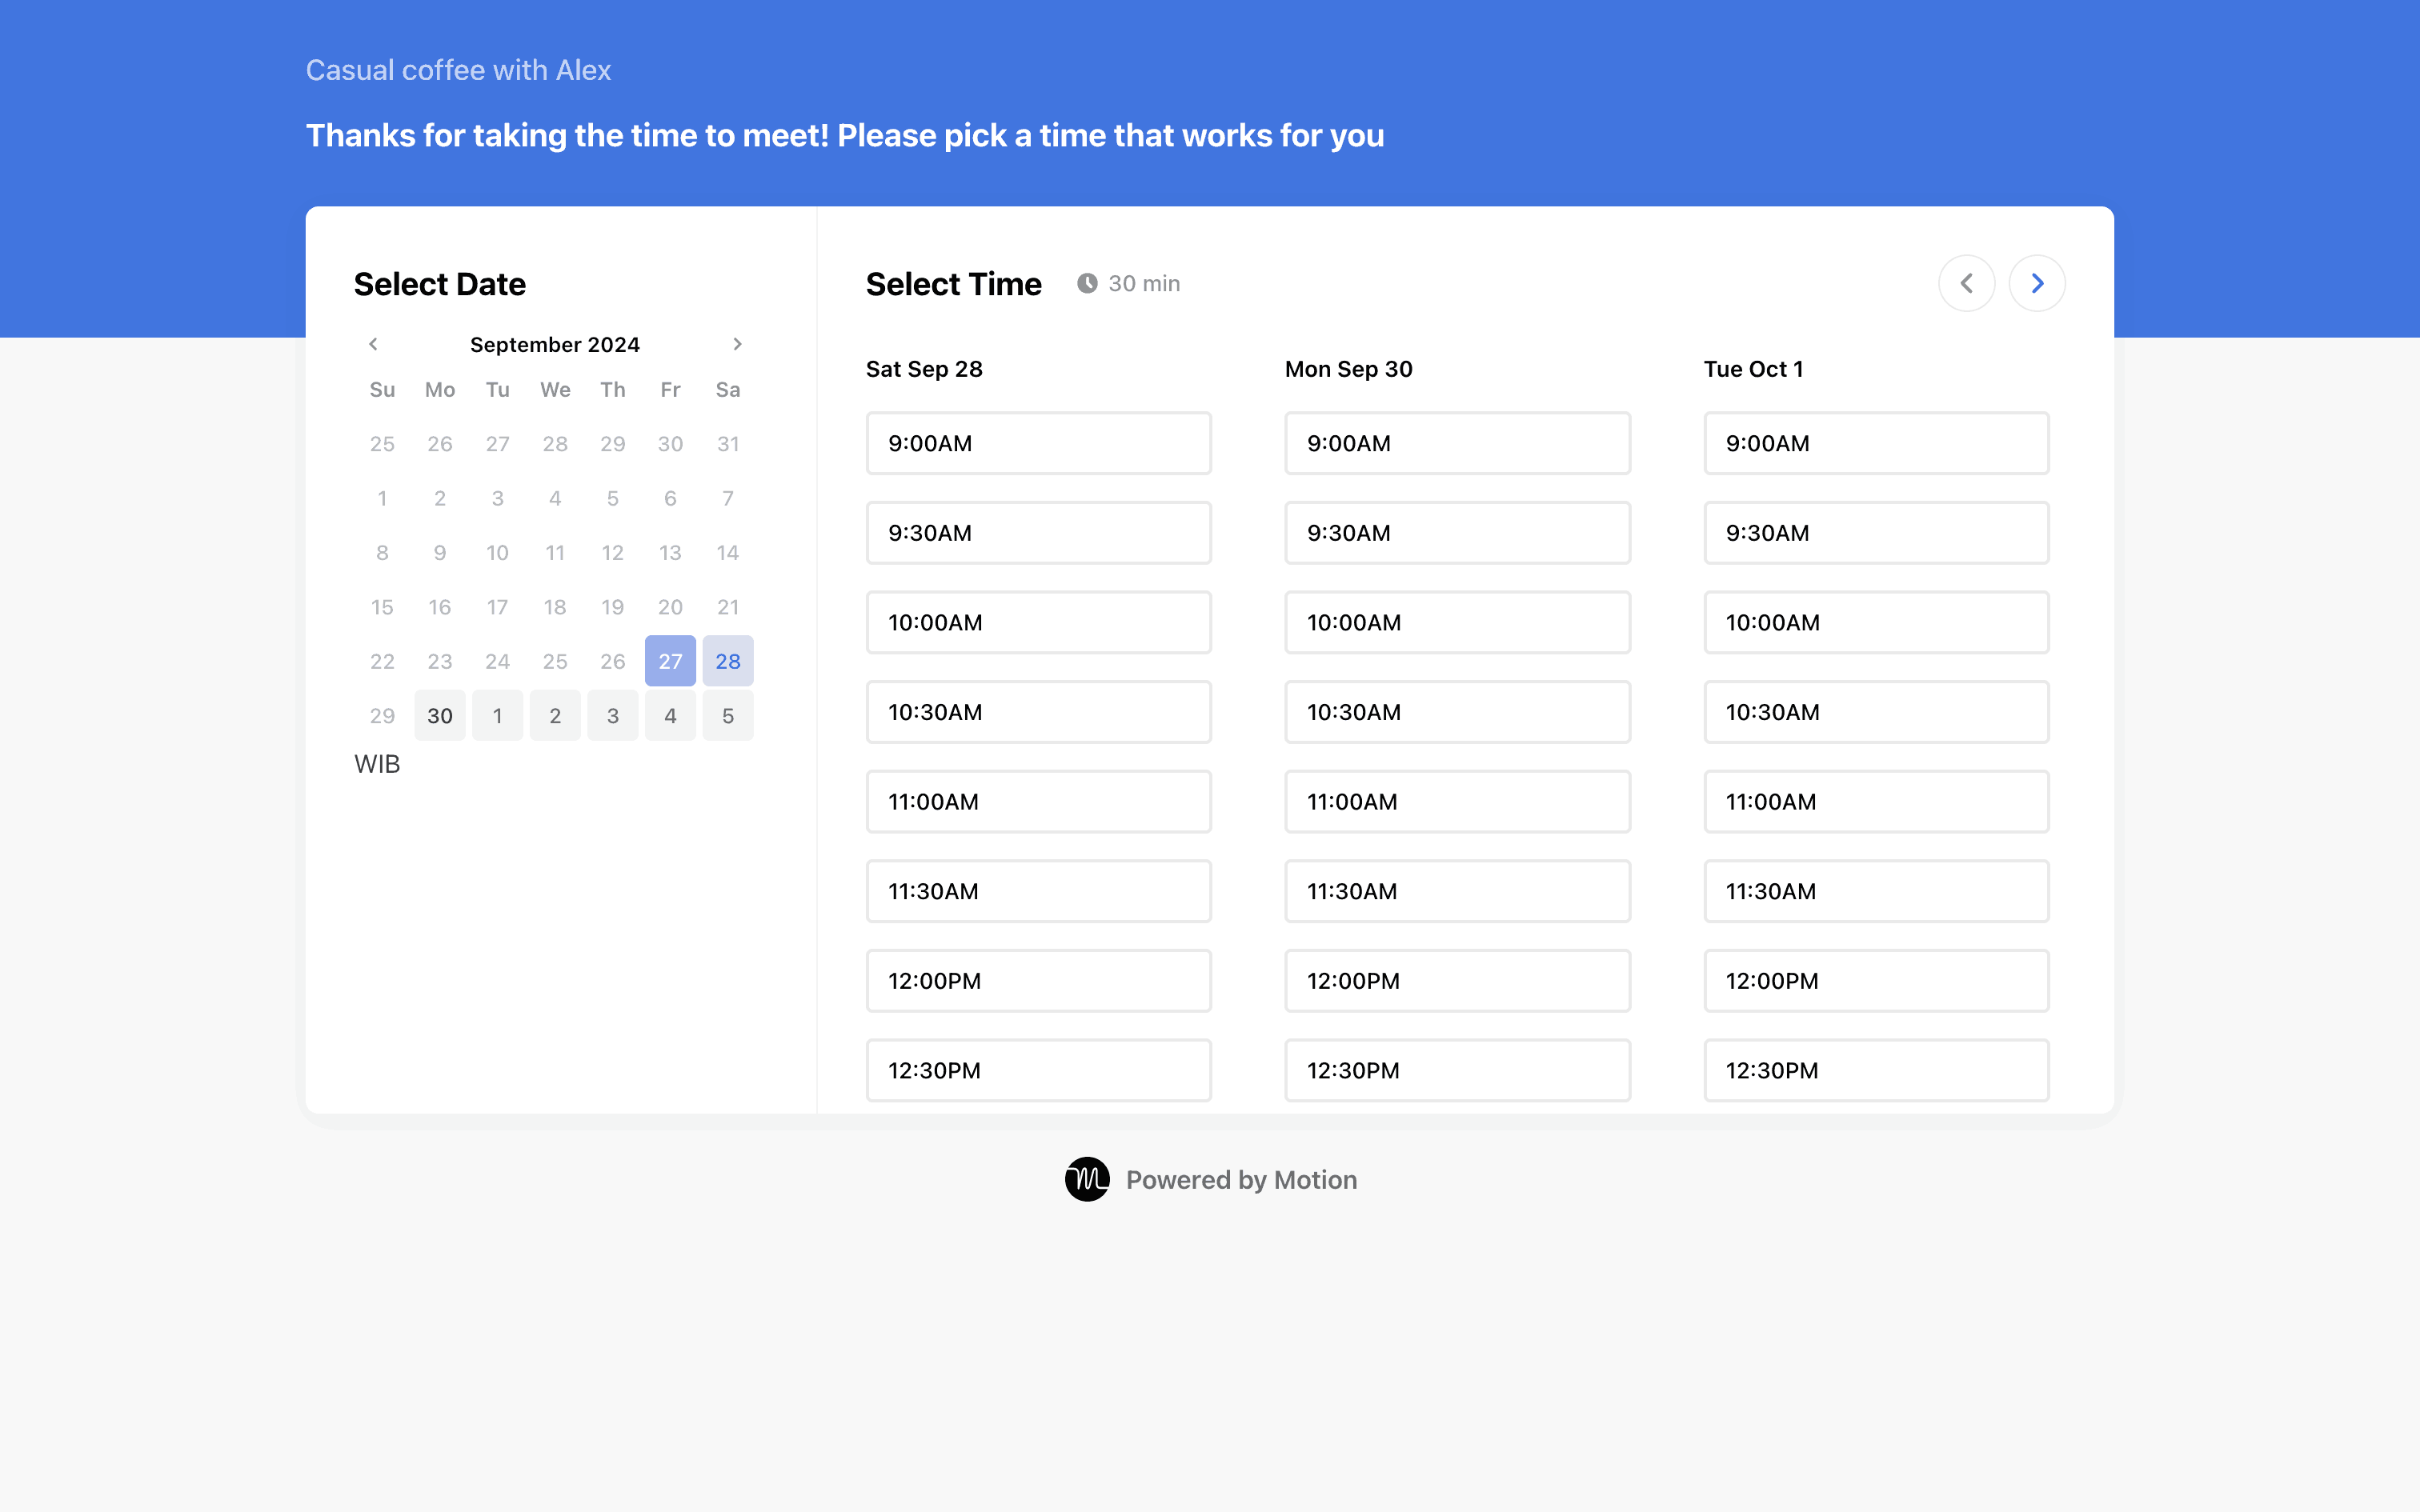Select October 4 on the calendar

point(670,716)
